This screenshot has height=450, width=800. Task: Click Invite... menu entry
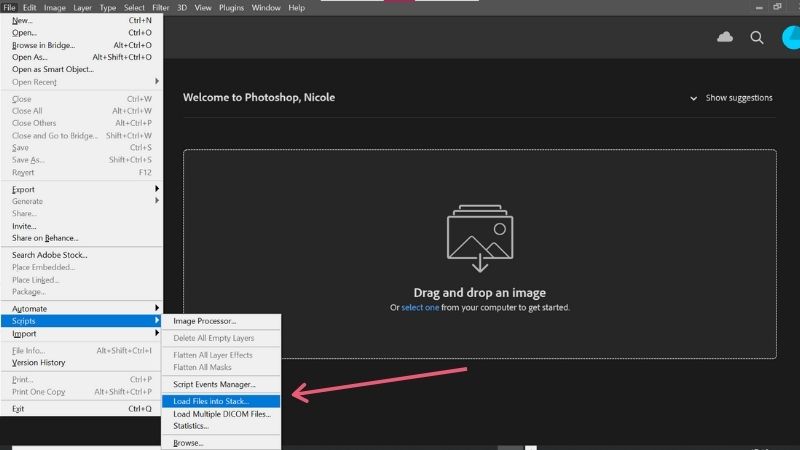coord(82,226)
